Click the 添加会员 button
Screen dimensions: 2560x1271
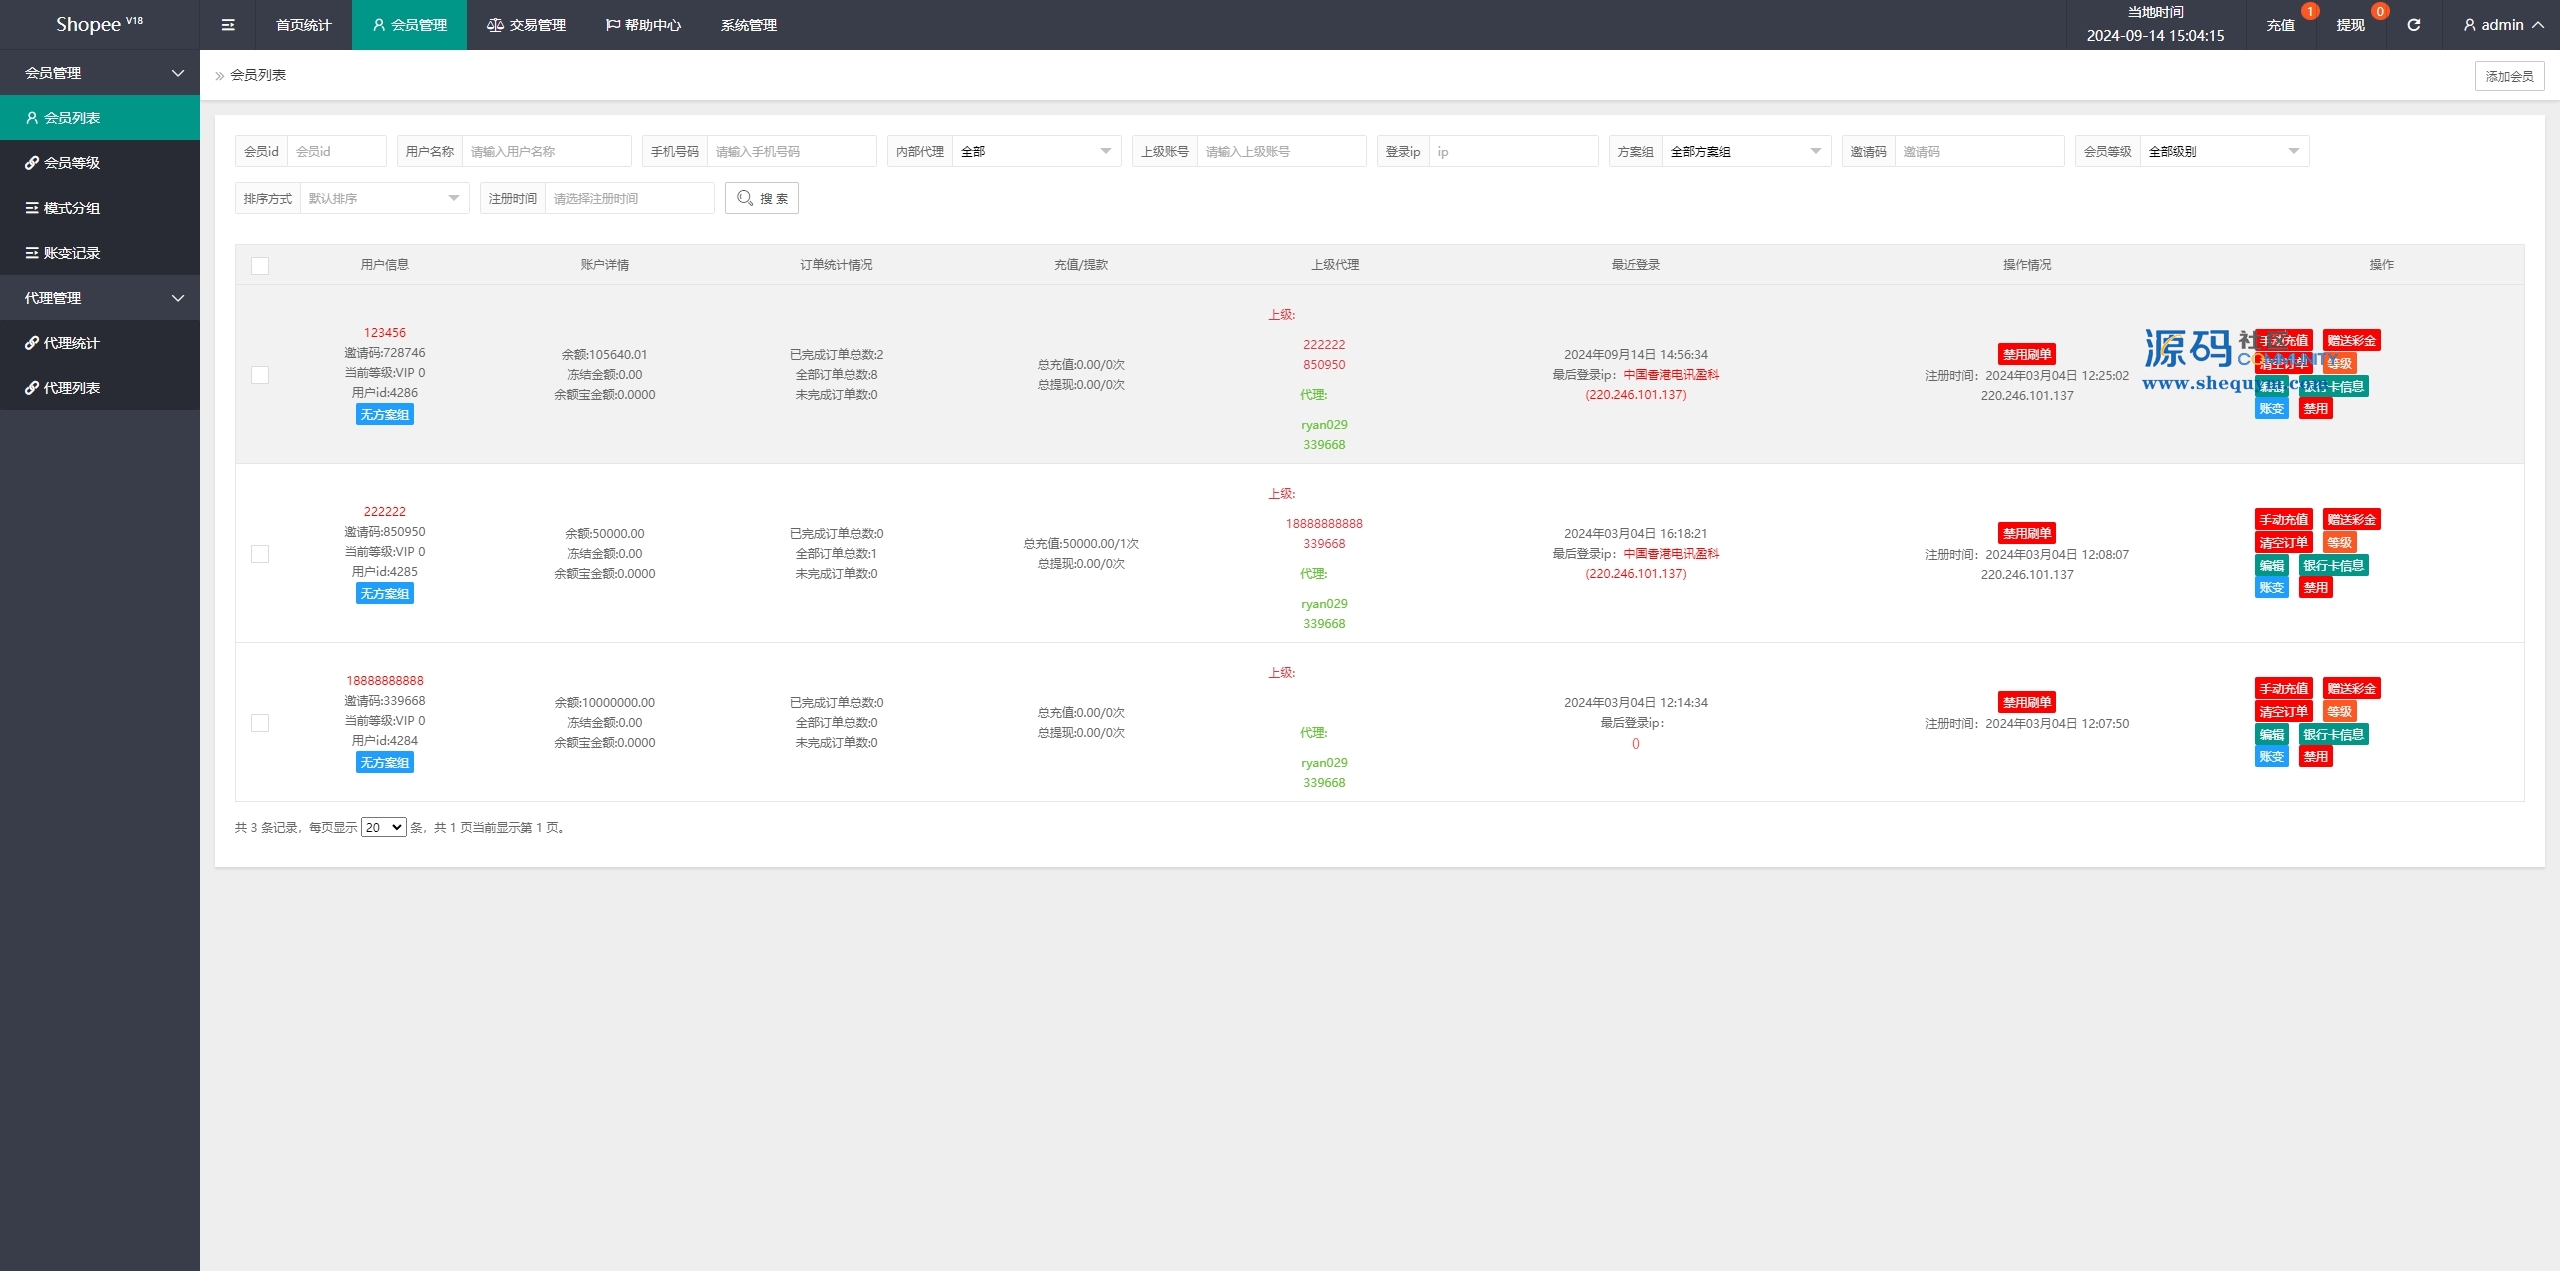(x=2509, y=76)
